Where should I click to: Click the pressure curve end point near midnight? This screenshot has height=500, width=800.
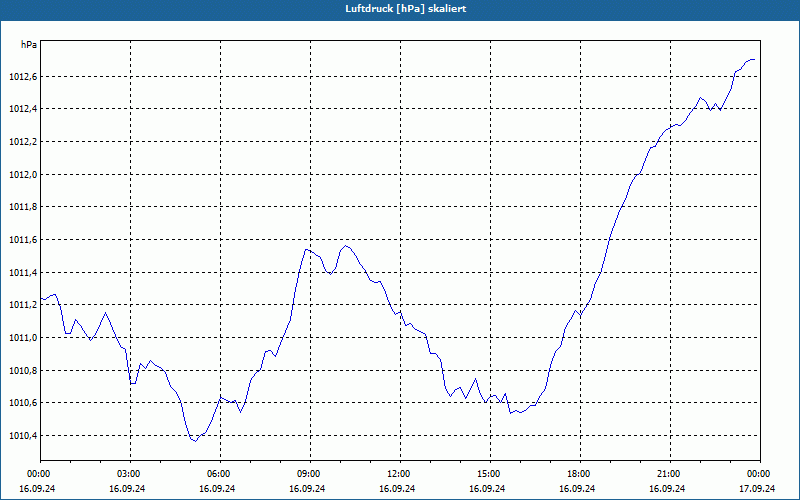pyautogui.click(x=754, y=60)
